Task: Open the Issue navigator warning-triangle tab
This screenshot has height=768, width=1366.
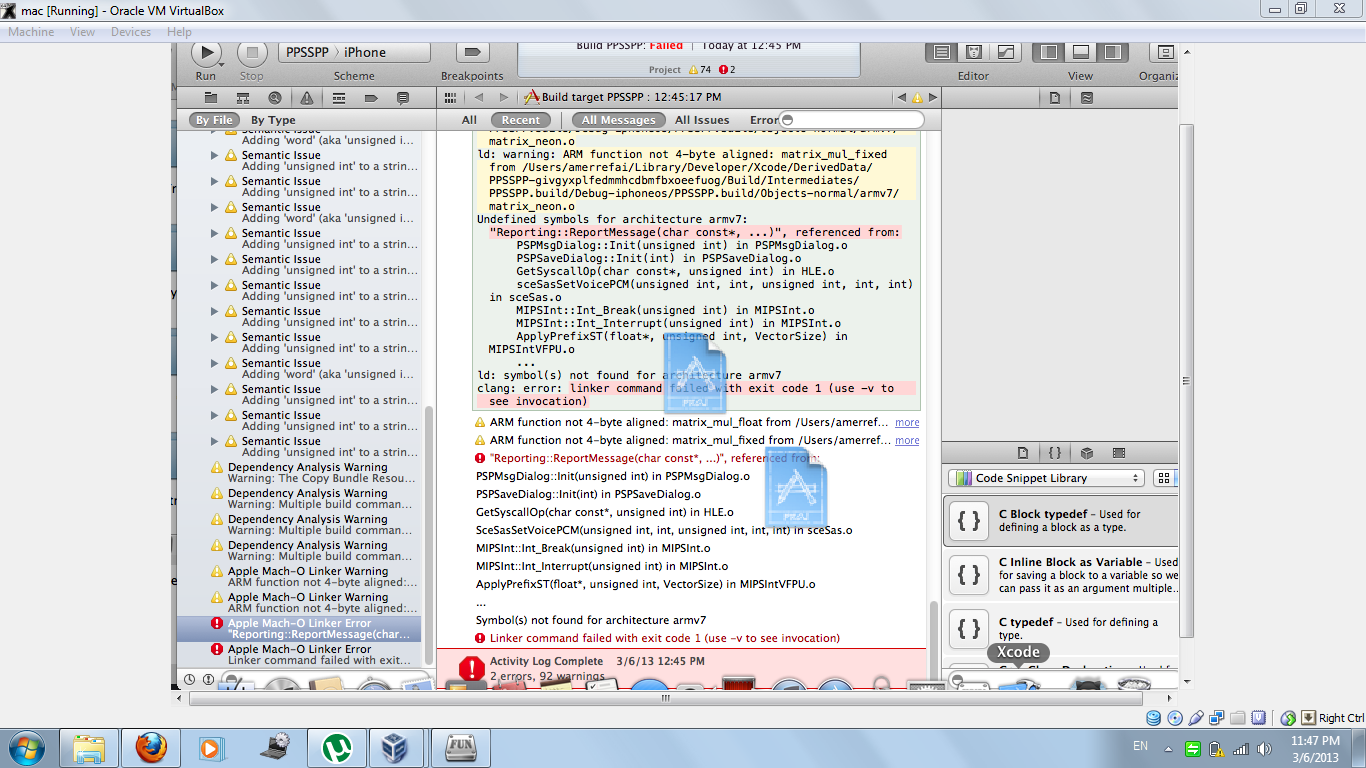Action: (x=306, y=98)
